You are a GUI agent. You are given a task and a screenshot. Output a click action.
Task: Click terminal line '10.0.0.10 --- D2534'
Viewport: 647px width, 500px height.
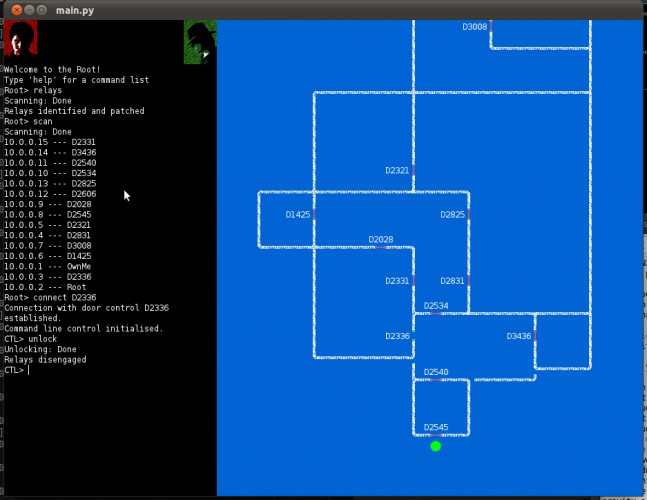pyautogui.click(x=50, y=173)
